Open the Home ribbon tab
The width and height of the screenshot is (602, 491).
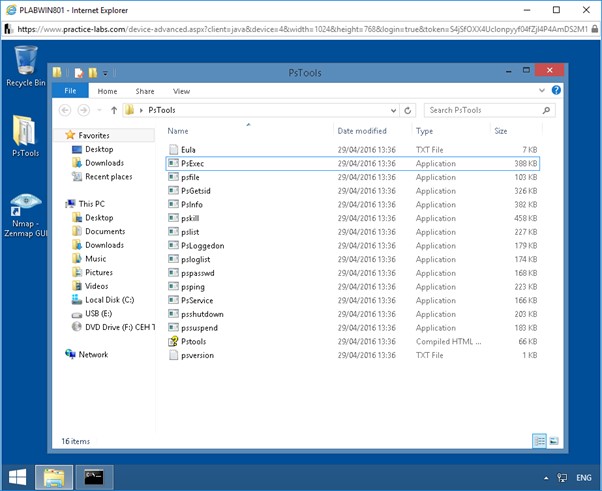[x=107, y=91]
